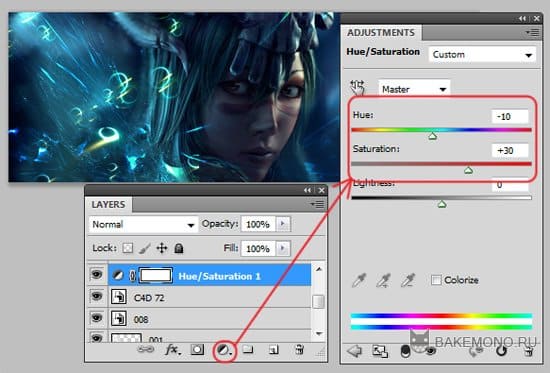Click the Saturation slider handle
The height and width of the screenshot is (373, 550).
tap(468, 170)
